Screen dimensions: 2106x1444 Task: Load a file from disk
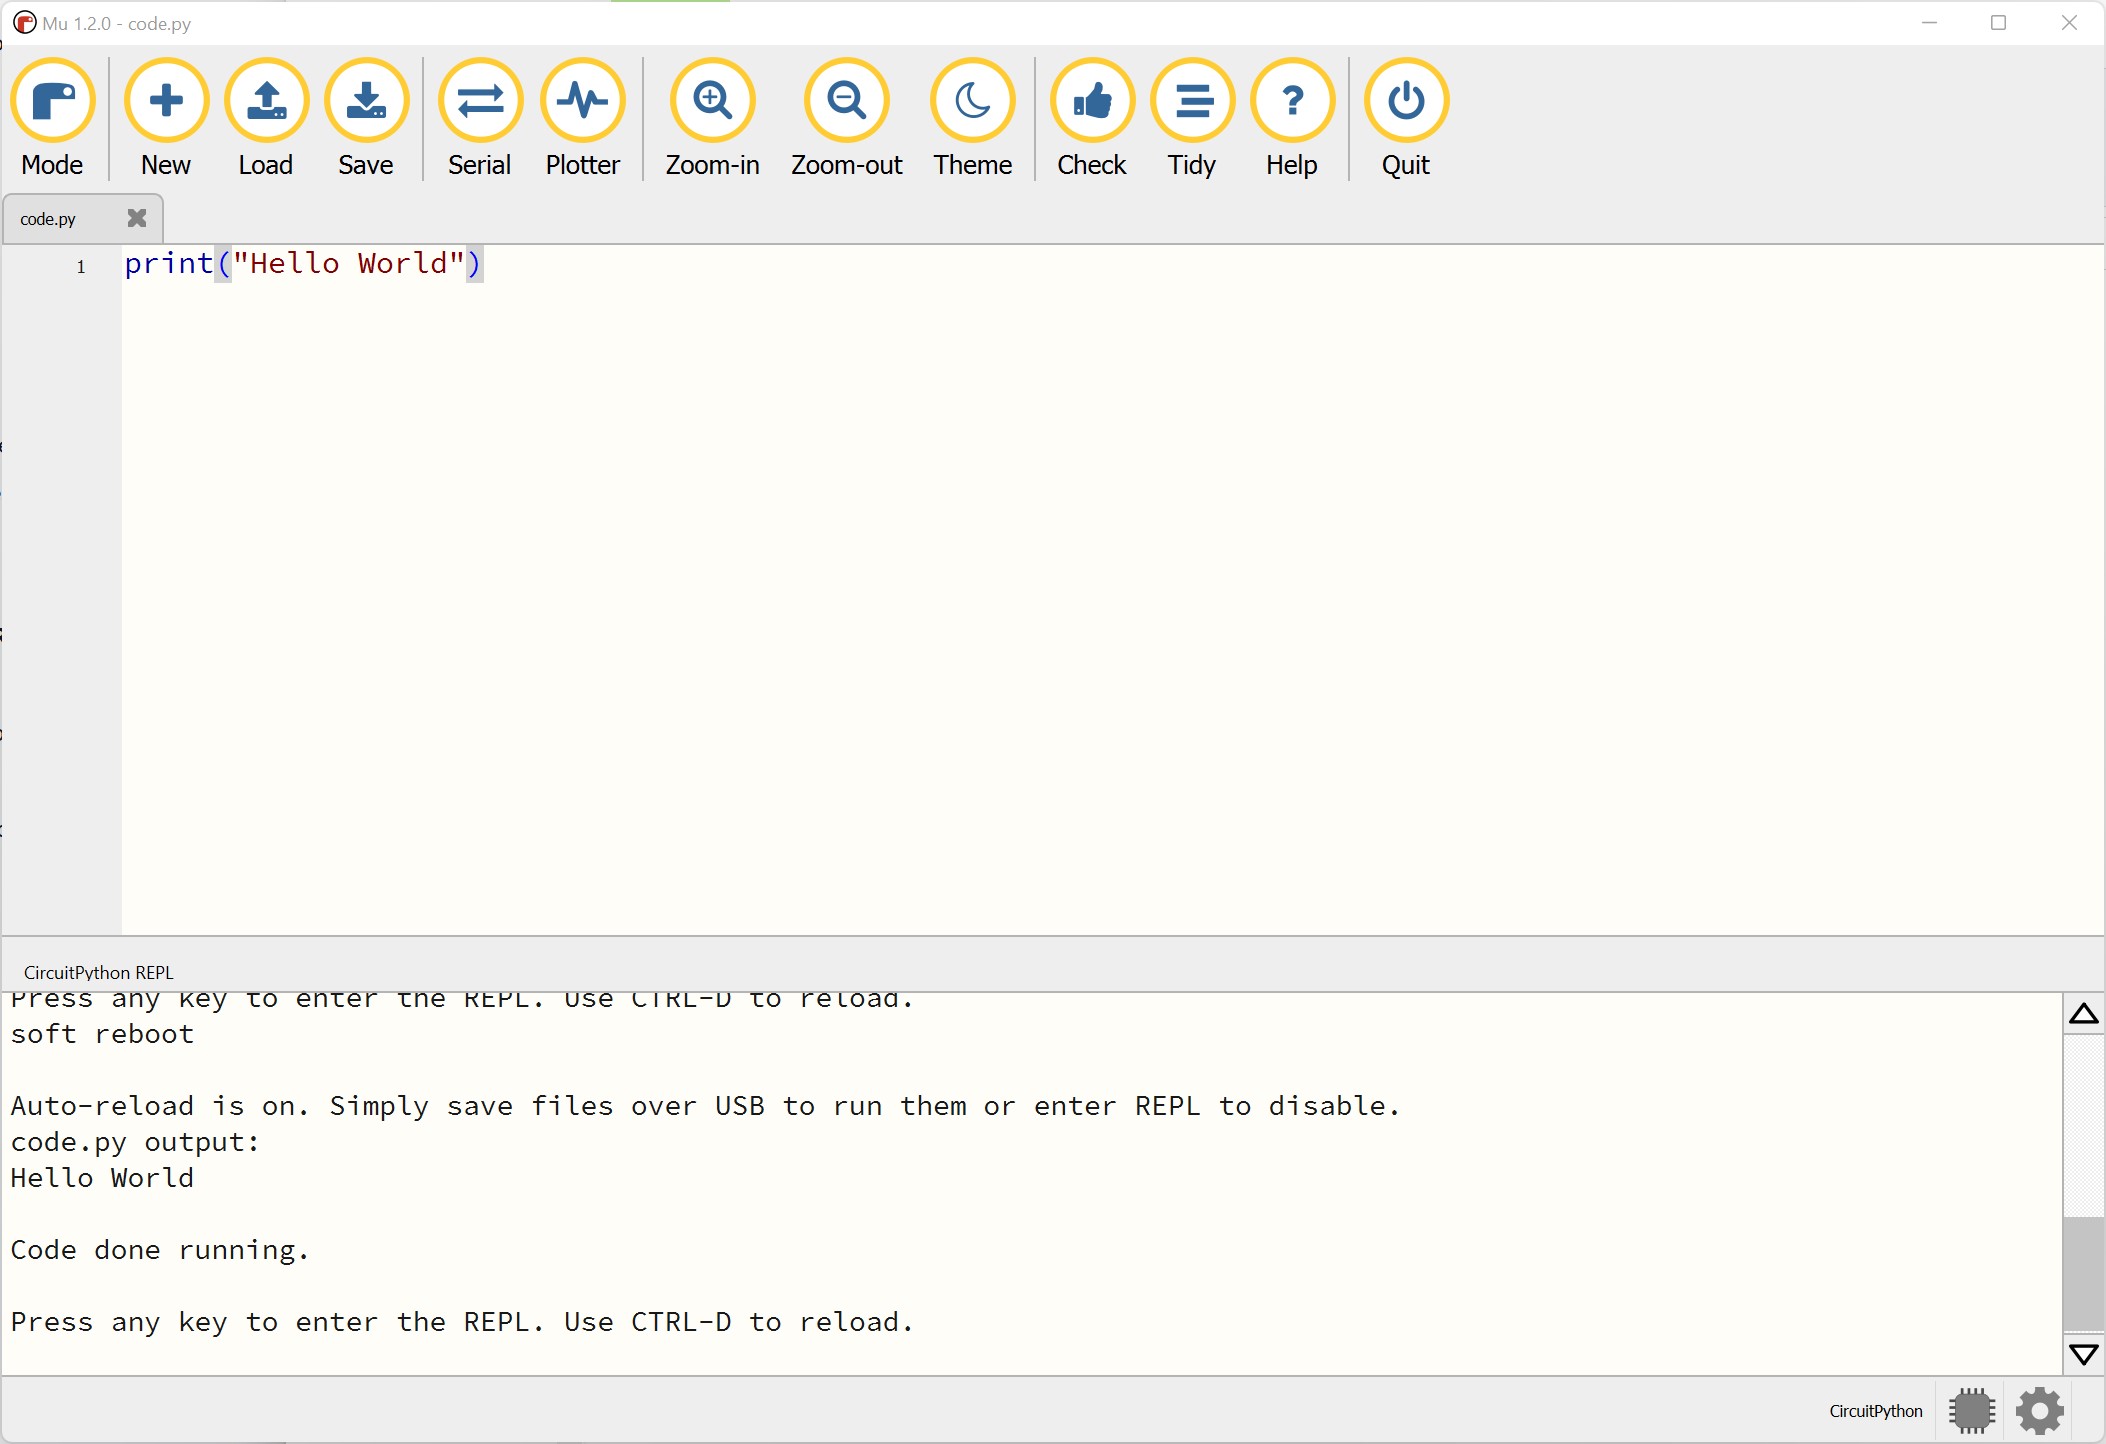tap(266, 118)
